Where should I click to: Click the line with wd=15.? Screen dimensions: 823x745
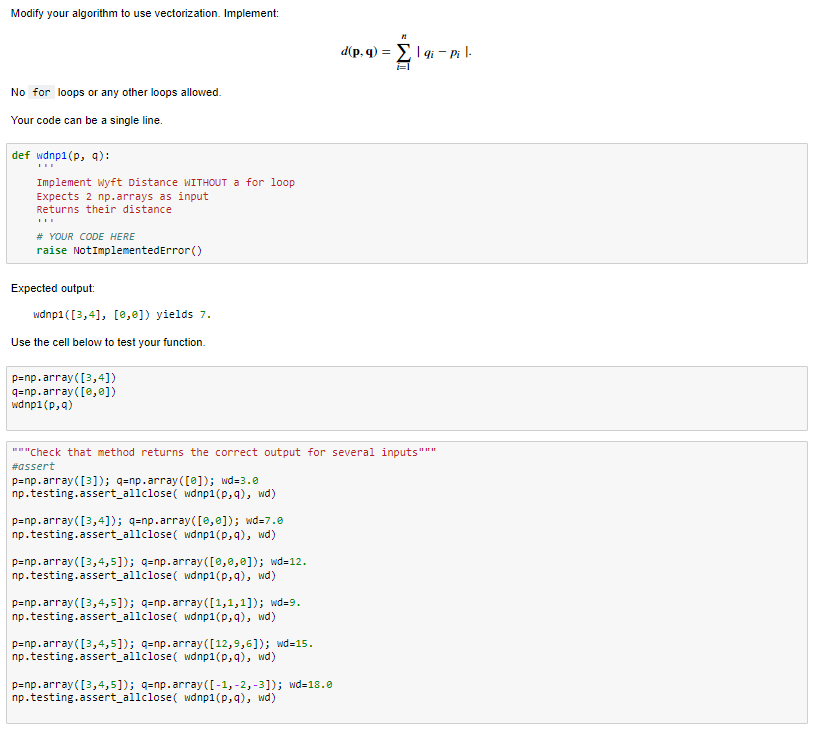[x=162, y=644]
